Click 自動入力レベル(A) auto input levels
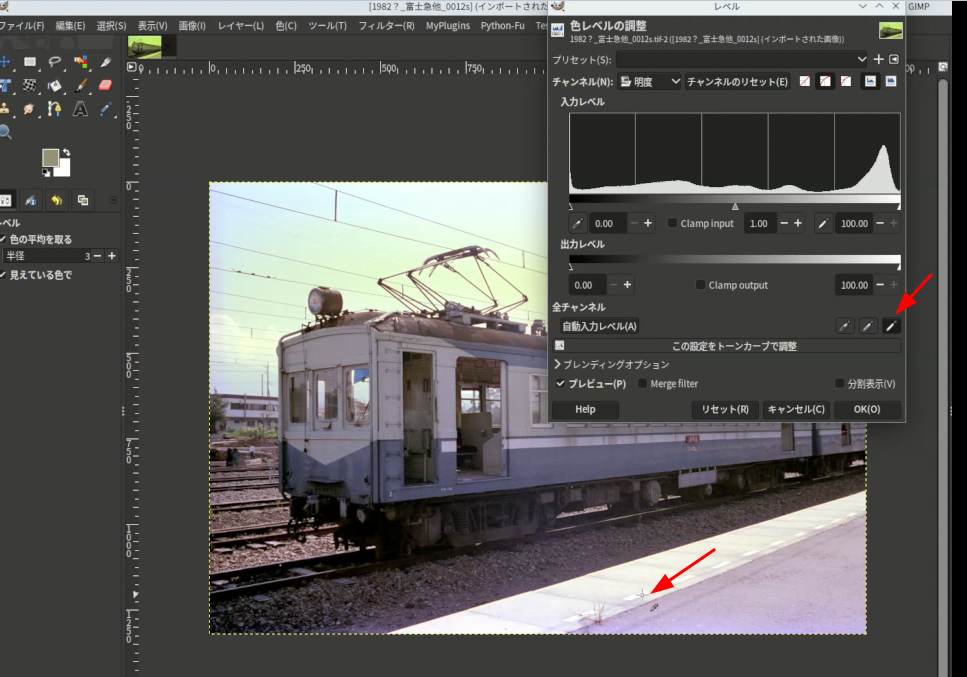This screenshot has height=677, width=967. tap(599, 326)
